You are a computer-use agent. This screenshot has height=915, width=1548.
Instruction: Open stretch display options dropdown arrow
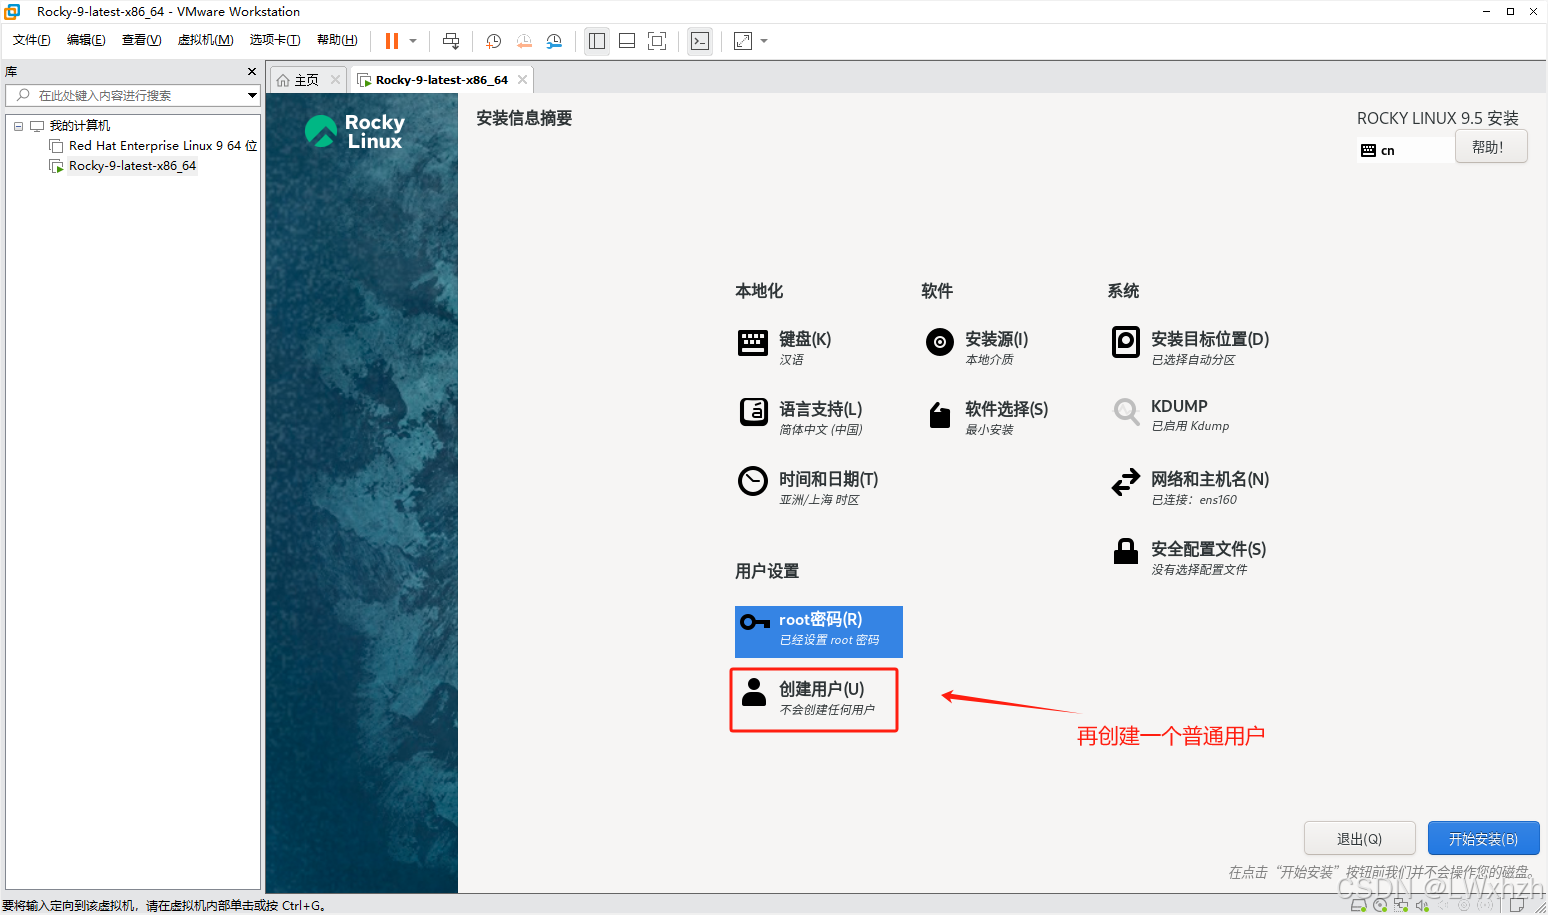coord(764,41)
